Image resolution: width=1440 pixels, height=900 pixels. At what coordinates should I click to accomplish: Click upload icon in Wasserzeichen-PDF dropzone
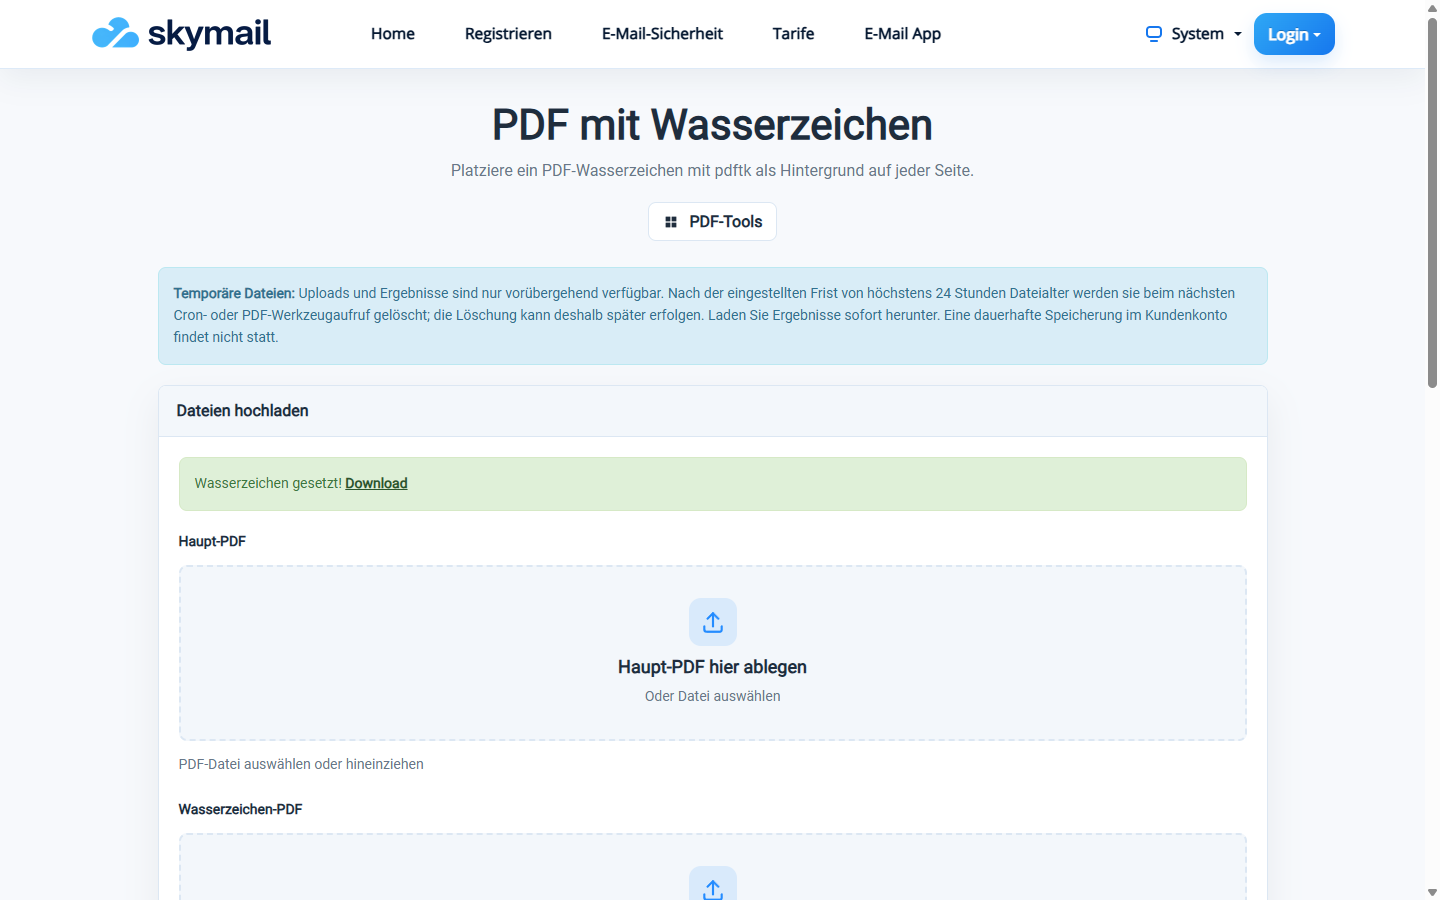(x=713, y=884)
